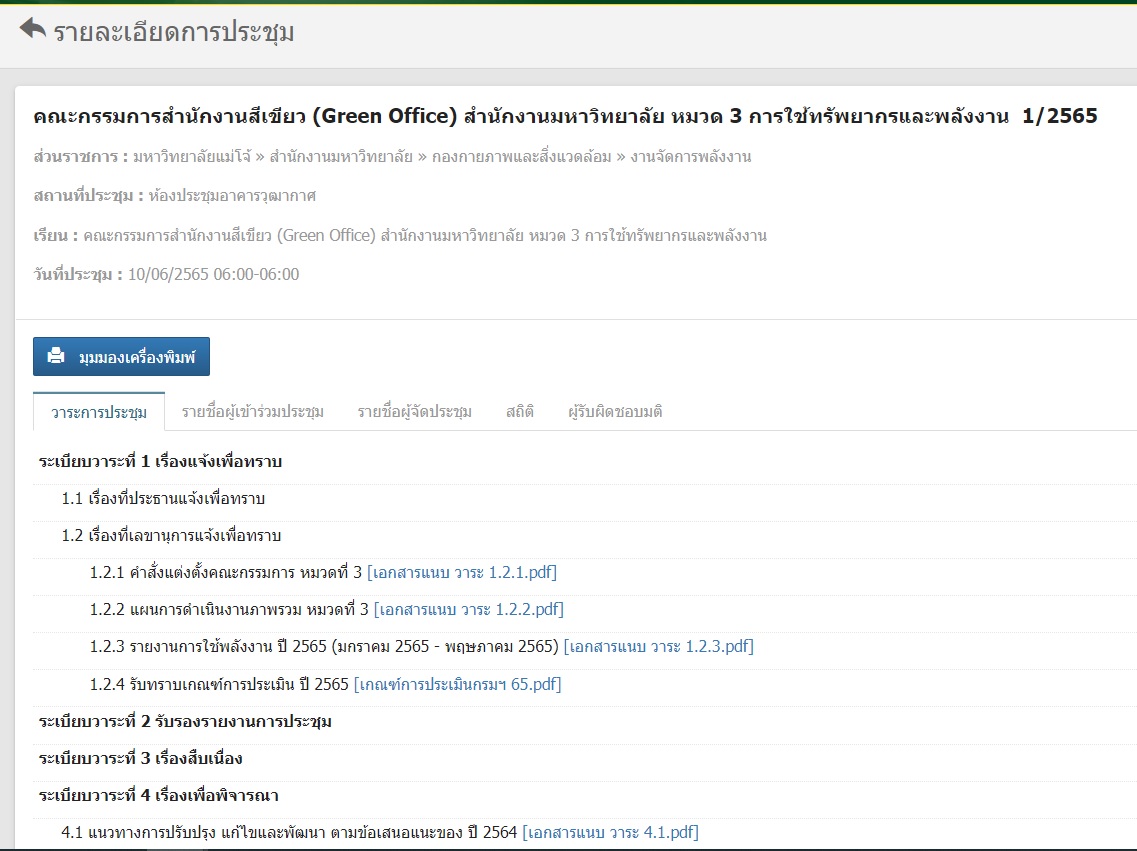Click the รายละเอียดการประชุม page title
Viewport: 1137px width, 851px height.
click(174, 32)
